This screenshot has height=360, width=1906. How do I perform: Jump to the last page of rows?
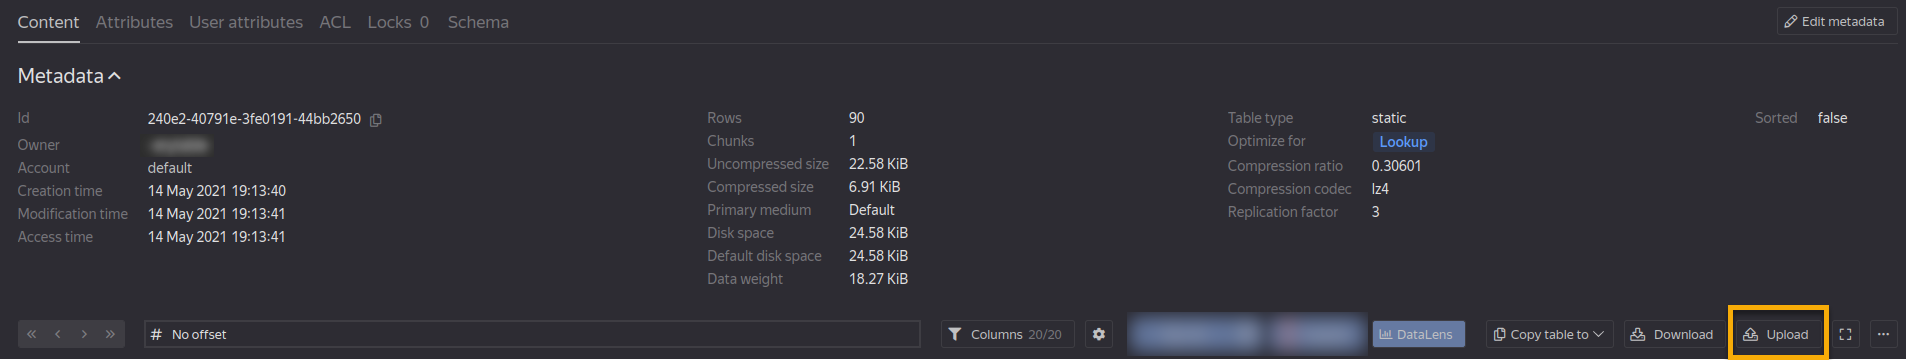[x=110, y=334]
